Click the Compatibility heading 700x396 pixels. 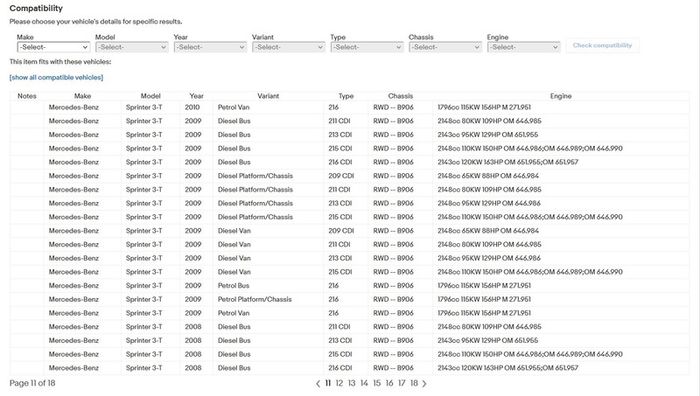(x=36, y=8)
